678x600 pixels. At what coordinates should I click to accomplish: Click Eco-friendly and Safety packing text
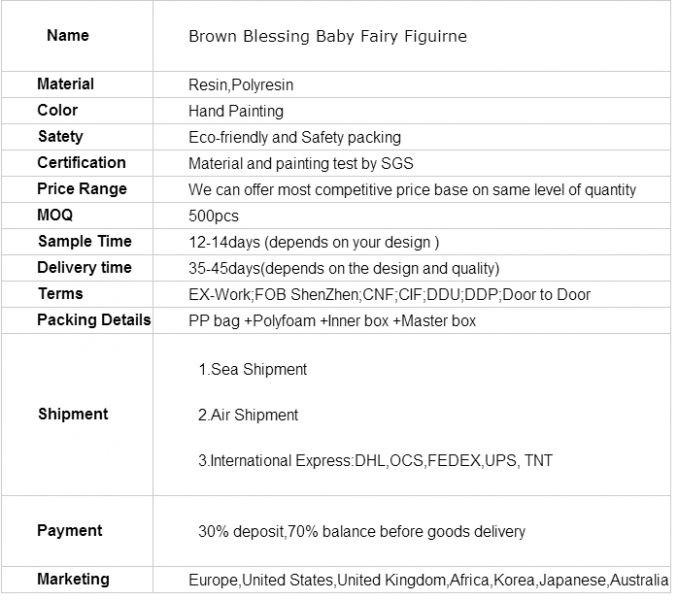click(x=295, y=137)
